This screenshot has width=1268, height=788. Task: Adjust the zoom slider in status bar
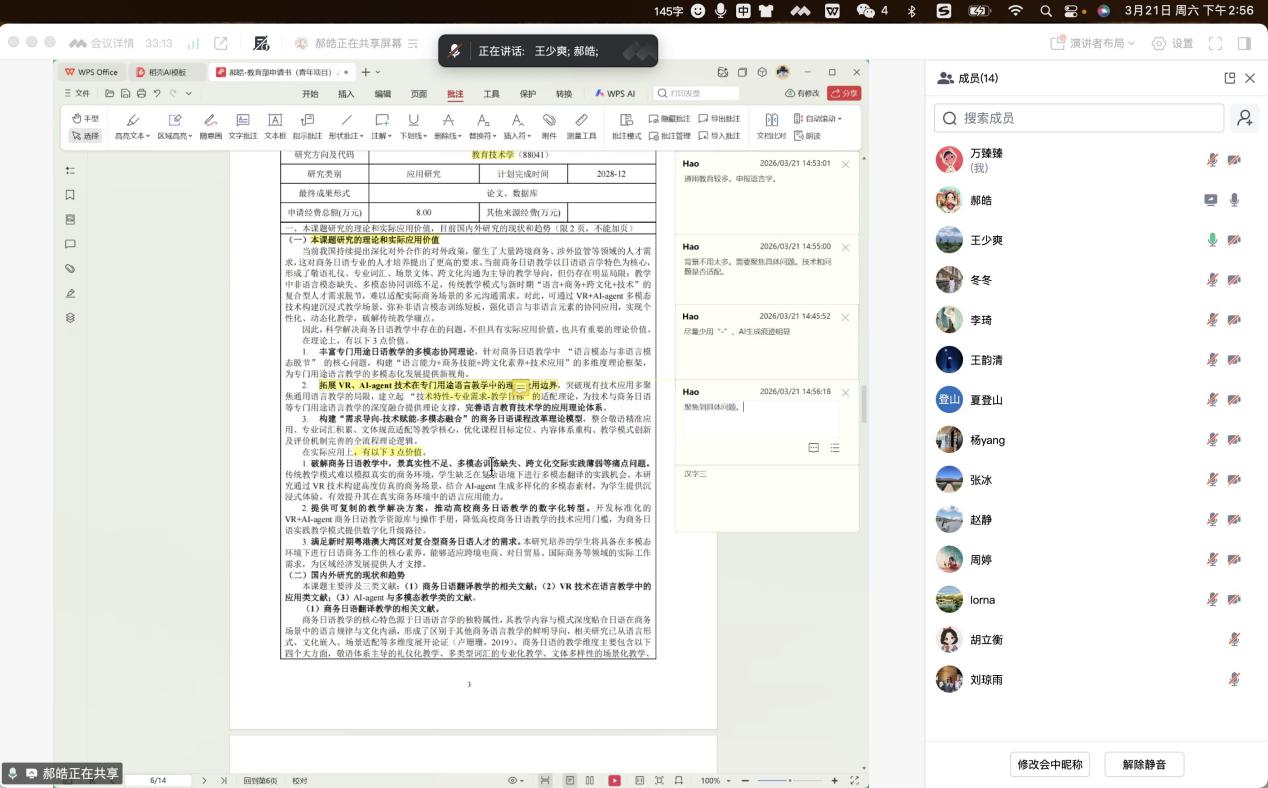(790, 780)
